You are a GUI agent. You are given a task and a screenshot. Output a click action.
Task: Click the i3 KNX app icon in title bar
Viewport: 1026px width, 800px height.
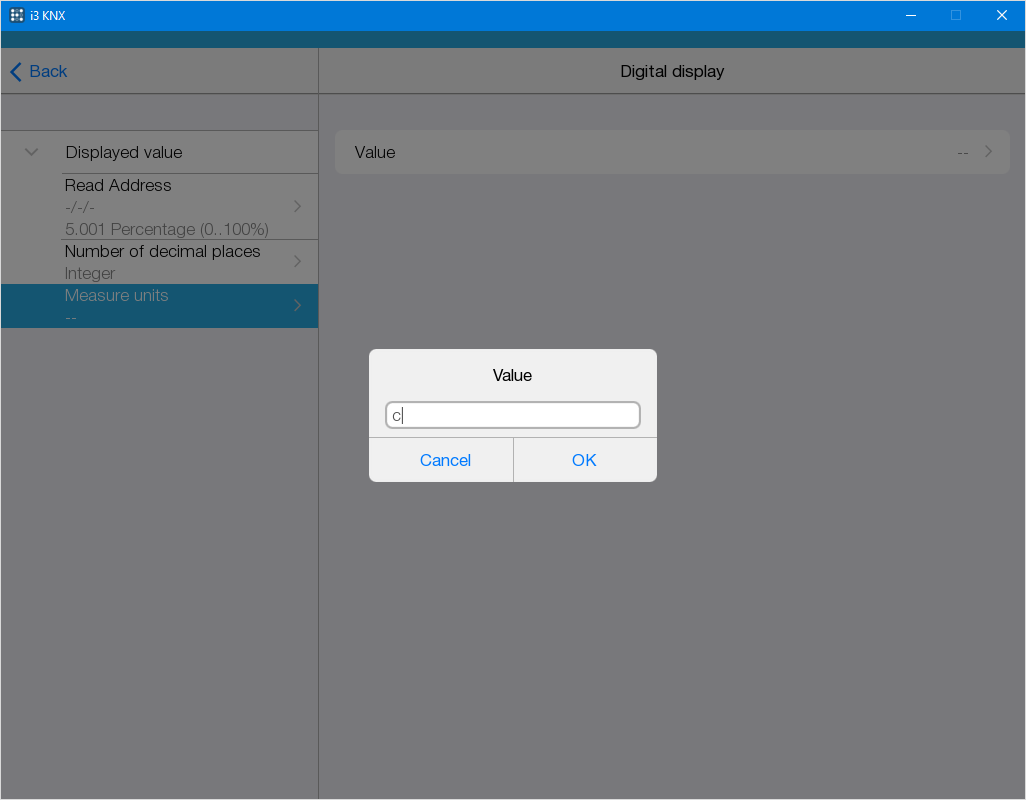(17, 15)
